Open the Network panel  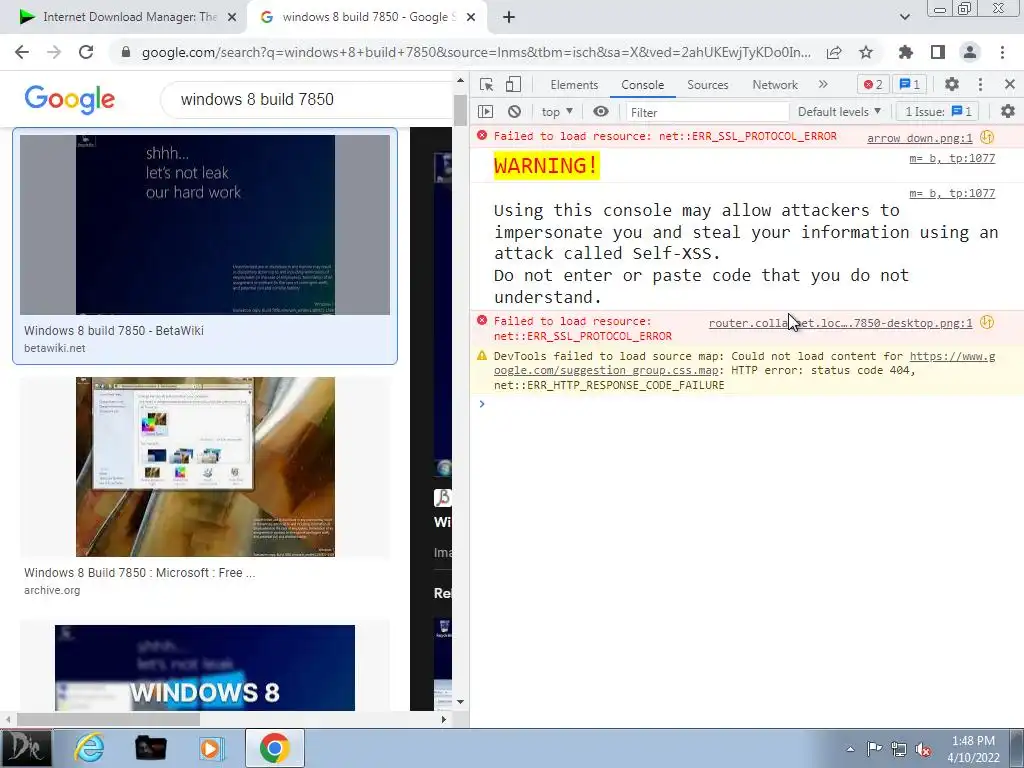(x=775, y=85)
